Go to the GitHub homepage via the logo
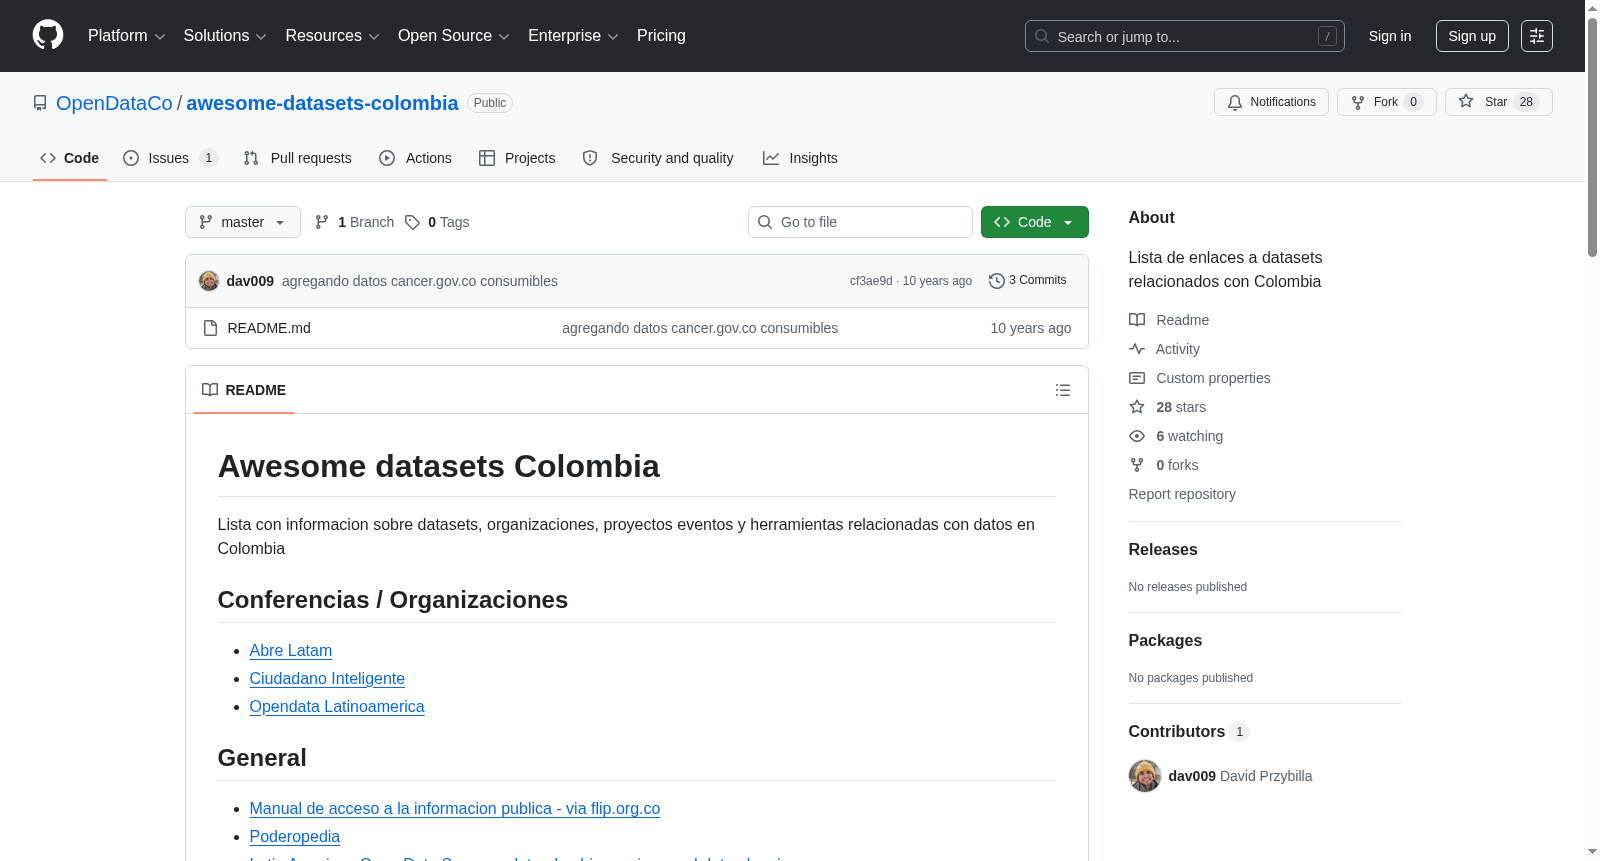 tap(48, 35)
